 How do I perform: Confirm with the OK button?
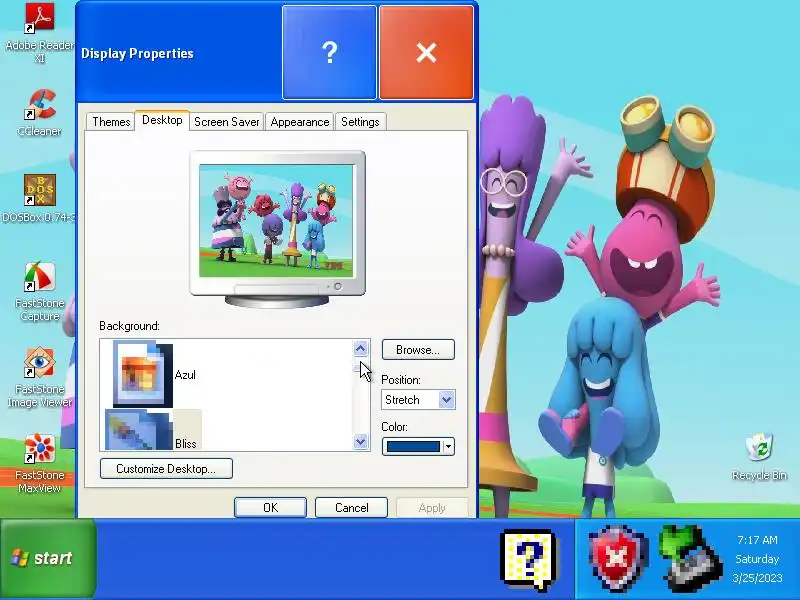[270, 508]
